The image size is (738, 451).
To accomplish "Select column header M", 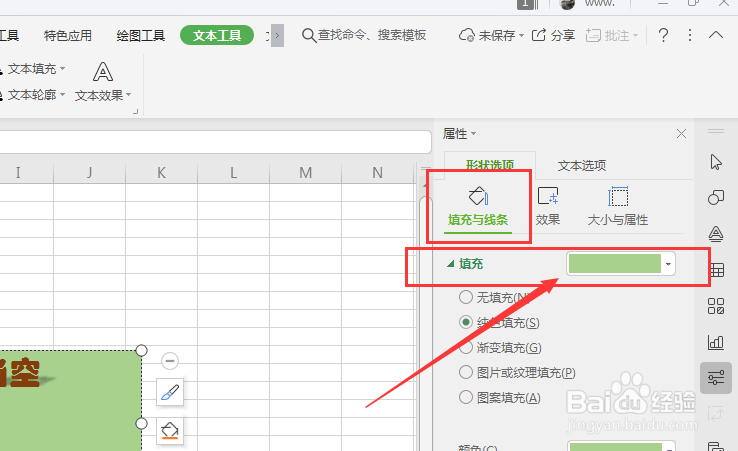I will (x=305, y=173).
